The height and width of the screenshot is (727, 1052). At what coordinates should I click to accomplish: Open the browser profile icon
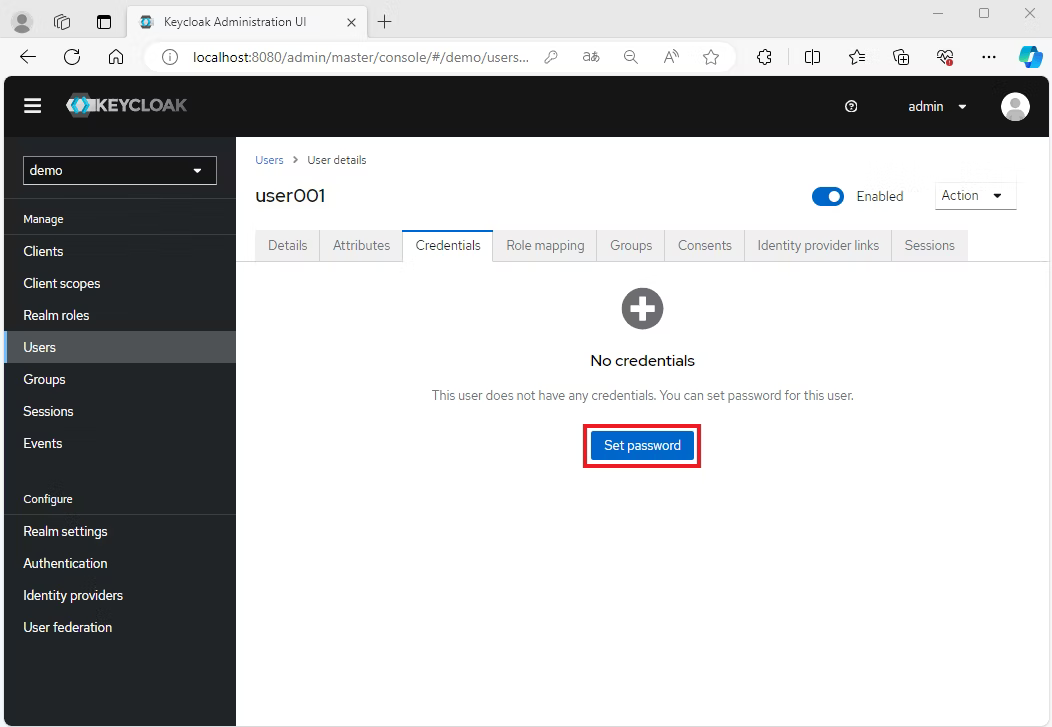pyautogui.click(x=22, y=22)
